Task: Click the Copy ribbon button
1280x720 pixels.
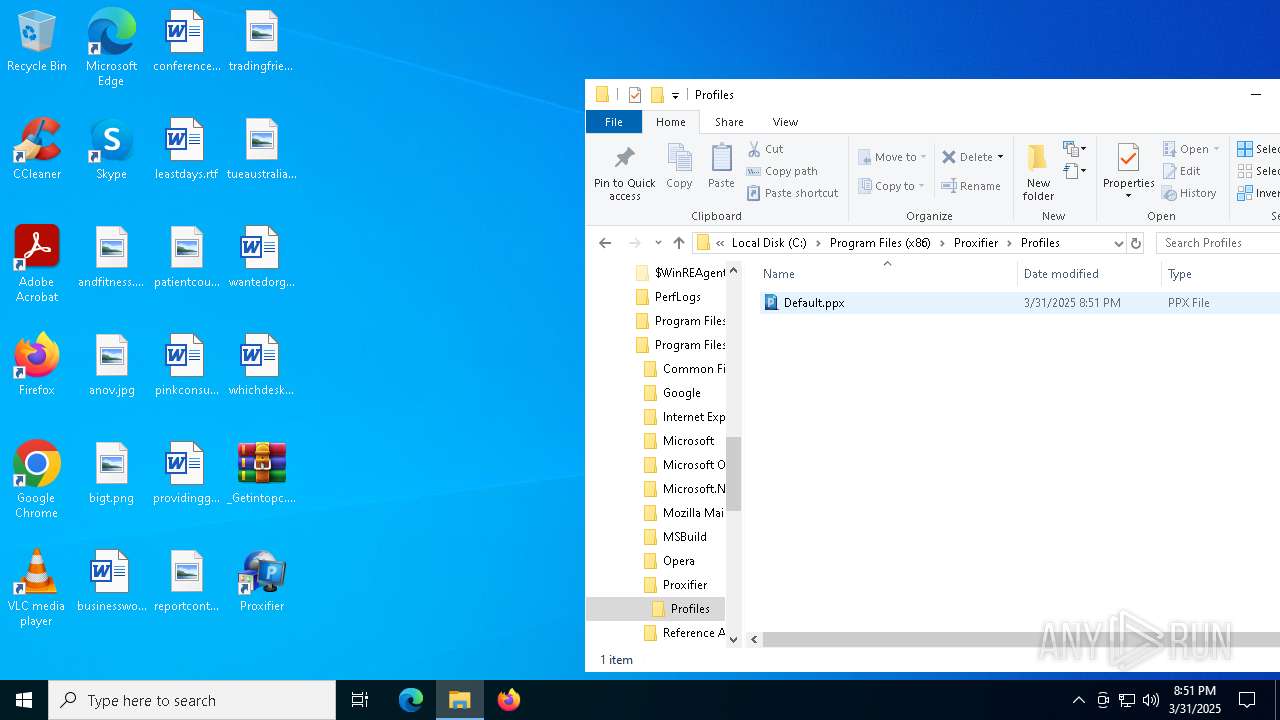Action: coord(679,166)
